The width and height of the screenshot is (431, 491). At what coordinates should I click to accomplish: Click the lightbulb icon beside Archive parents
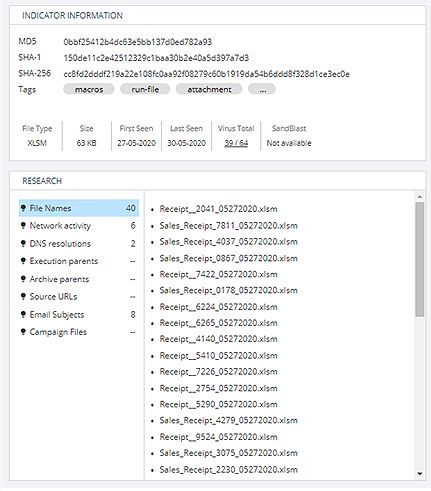pyautogui.click(x=23, y=279)
